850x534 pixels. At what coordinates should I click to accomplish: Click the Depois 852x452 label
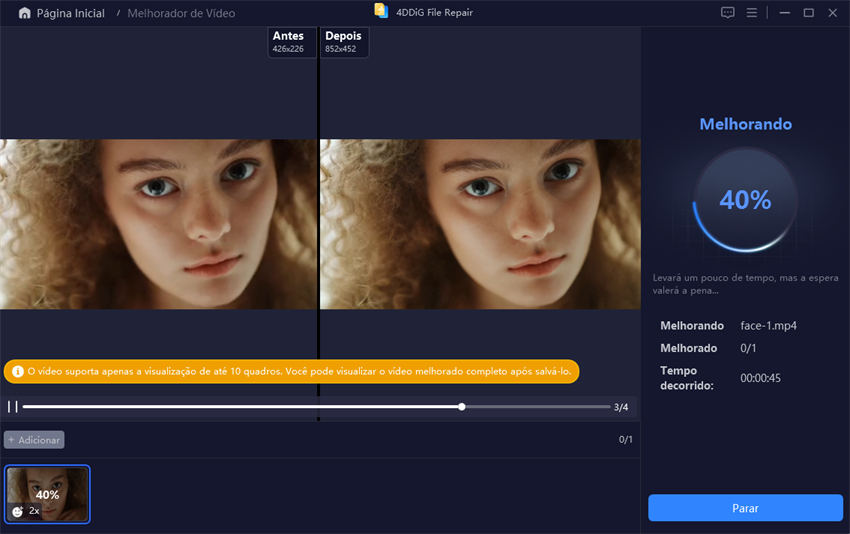pos(344,42)
